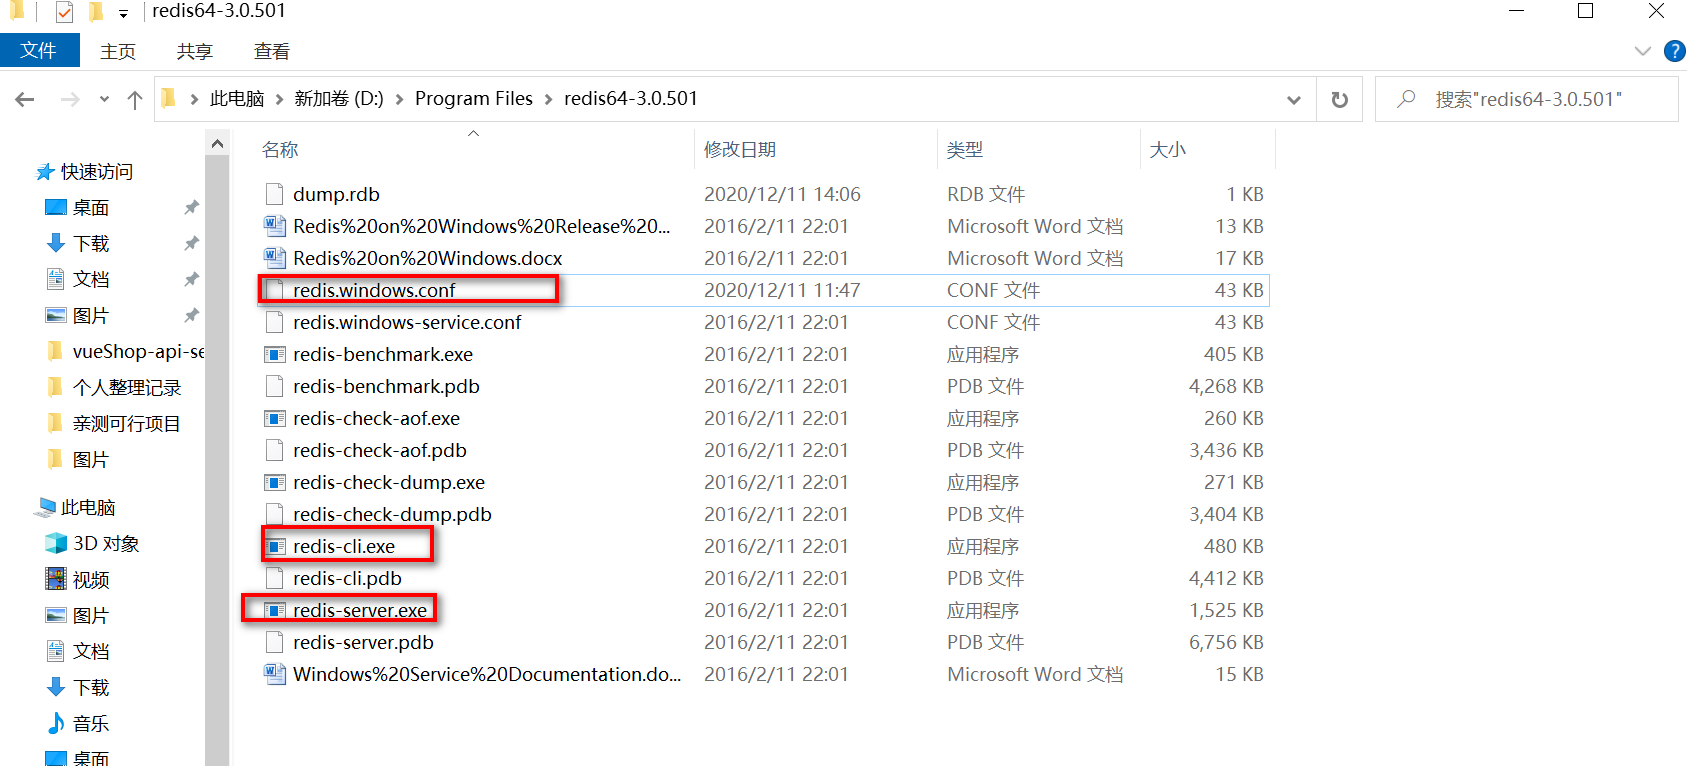The image size is (1687, 766).
Task: Expand the address bar history dropdown
Action: tap(1294, 99)
